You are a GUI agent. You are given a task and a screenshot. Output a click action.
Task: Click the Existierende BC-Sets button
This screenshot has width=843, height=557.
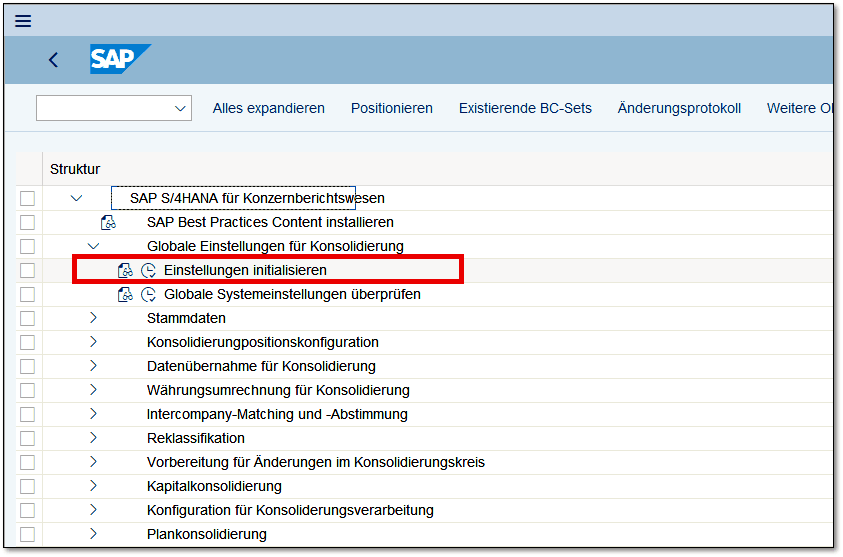[x=525, y=108]
